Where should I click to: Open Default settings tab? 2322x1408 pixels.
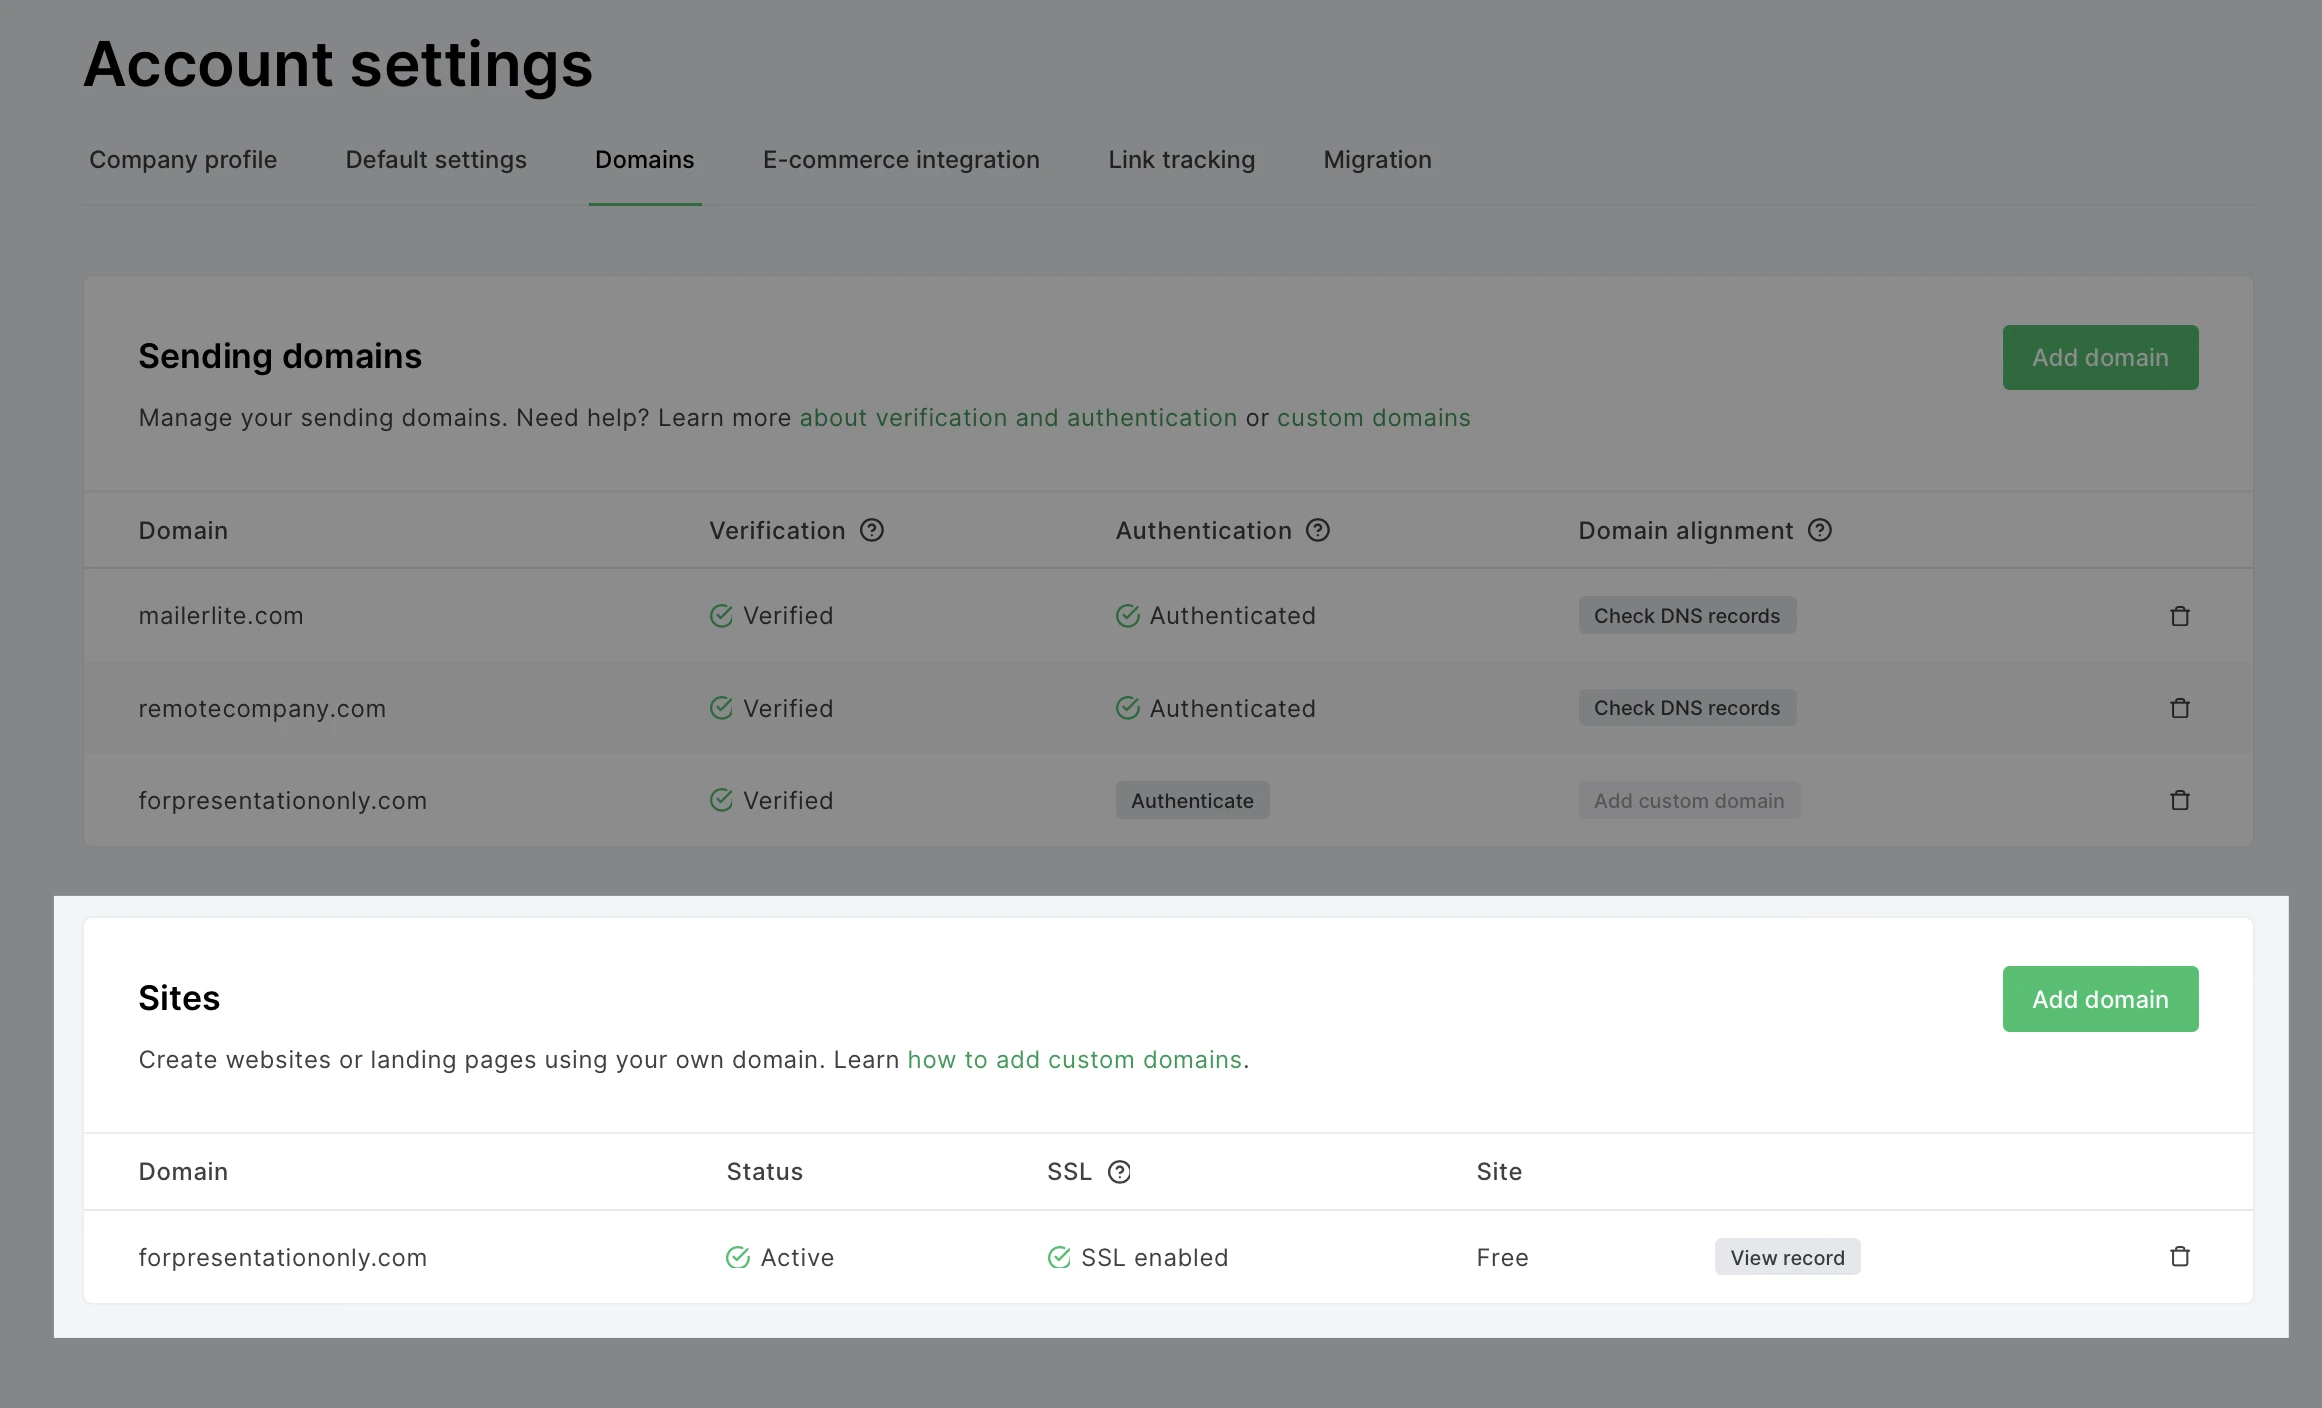tap(436, 160)
